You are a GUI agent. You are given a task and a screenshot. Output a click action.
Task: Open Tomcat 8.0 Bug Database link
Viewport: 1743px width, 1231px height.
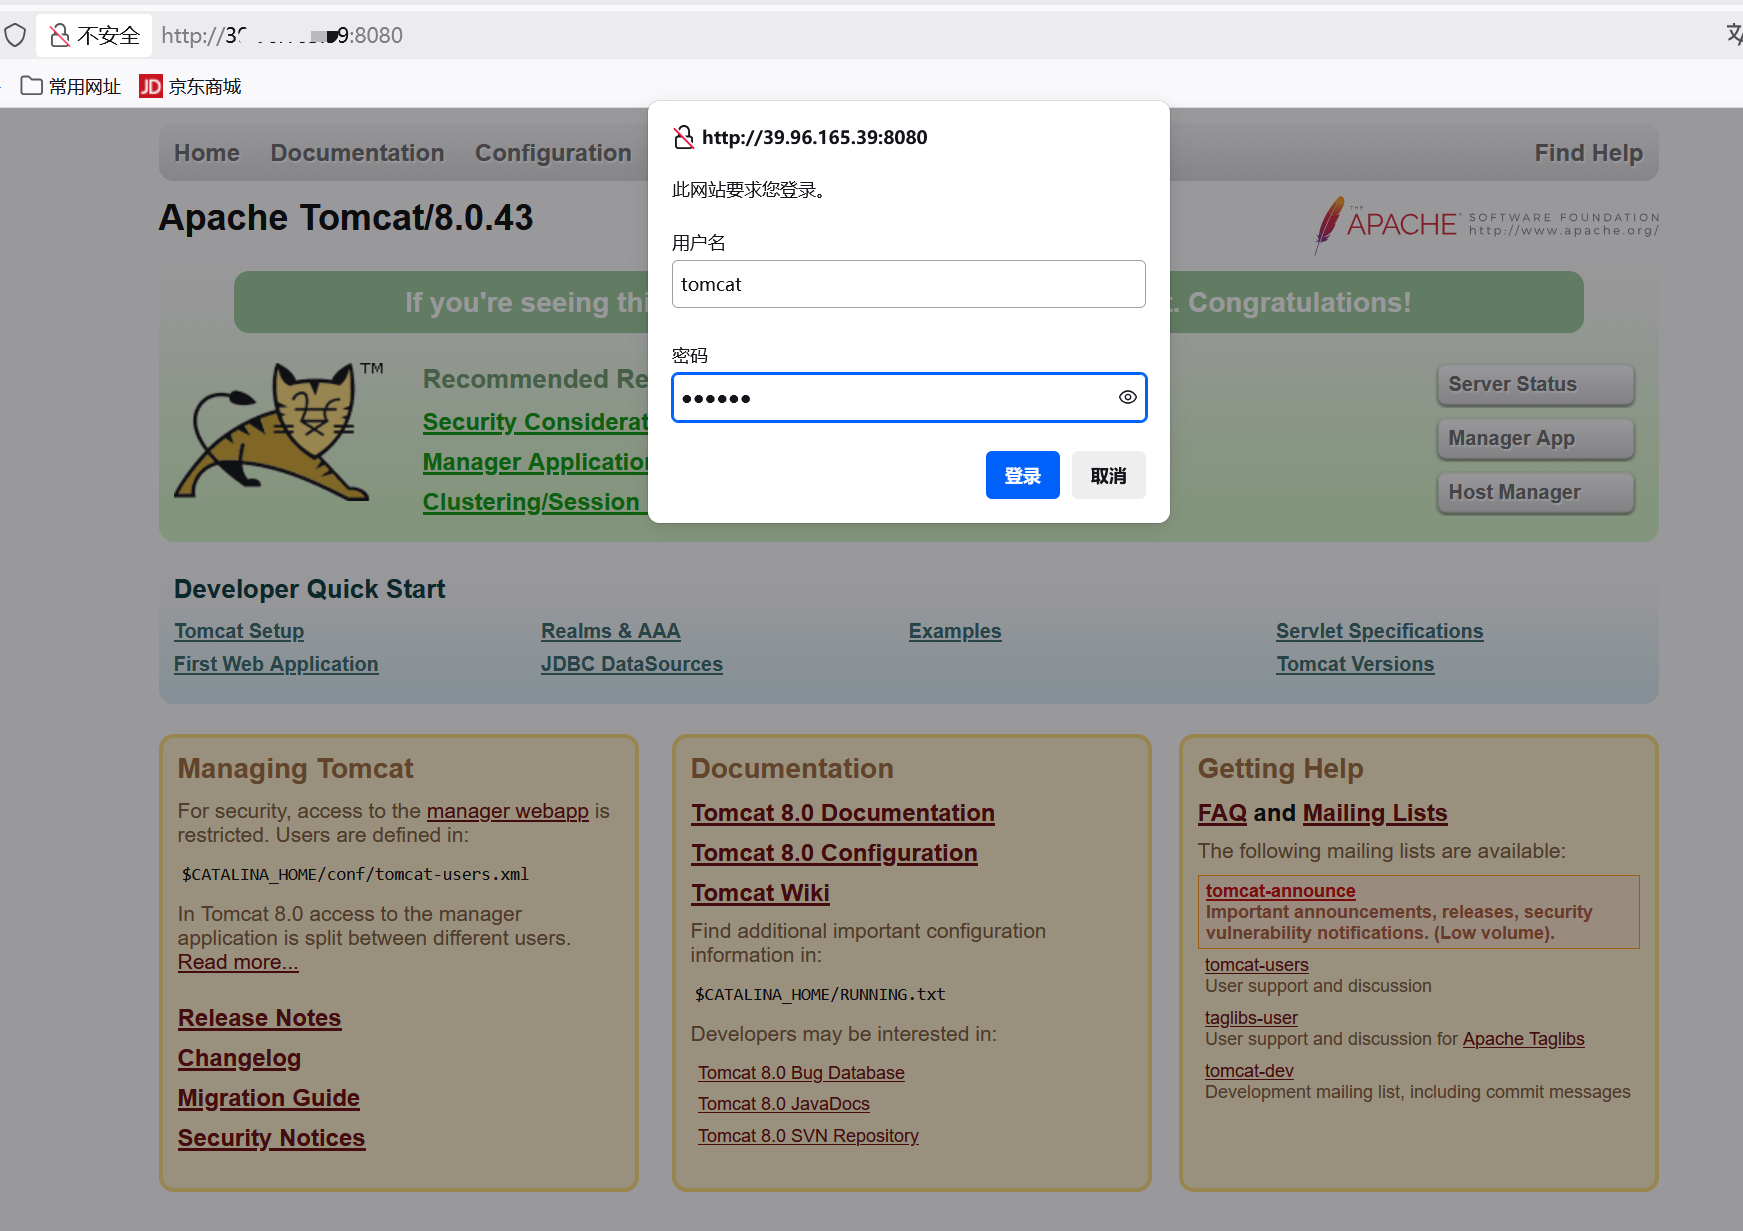(x=801, y=1073)
